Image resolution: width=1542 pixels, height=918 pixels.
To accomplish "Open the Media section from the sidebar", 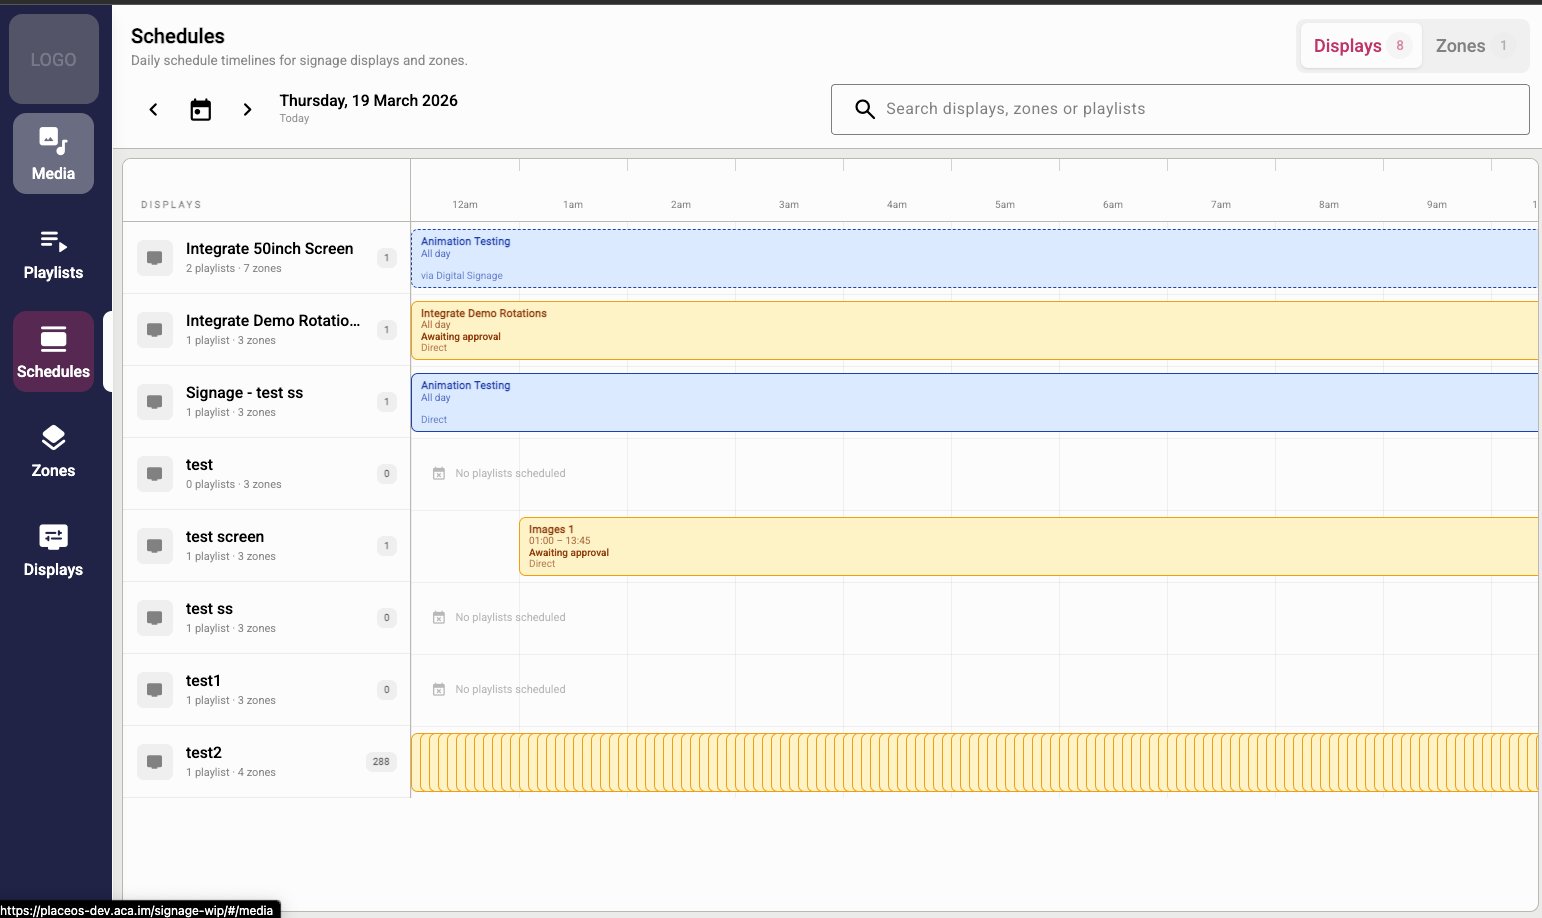I will click(53, 152).
